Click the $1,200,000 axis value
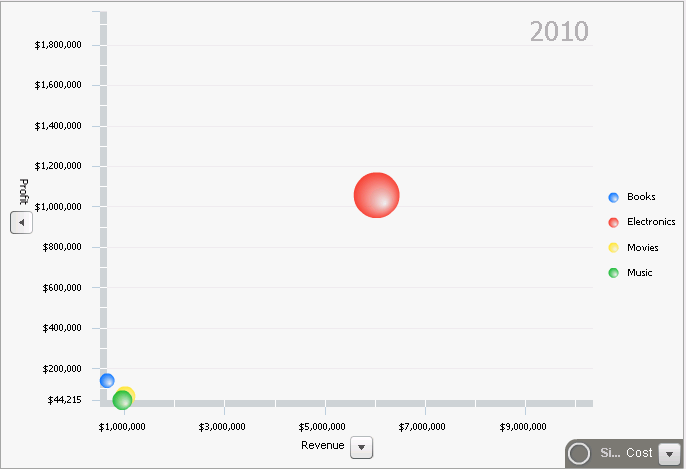The height and width of the screenshot is (469, 686). coord(58,165)
